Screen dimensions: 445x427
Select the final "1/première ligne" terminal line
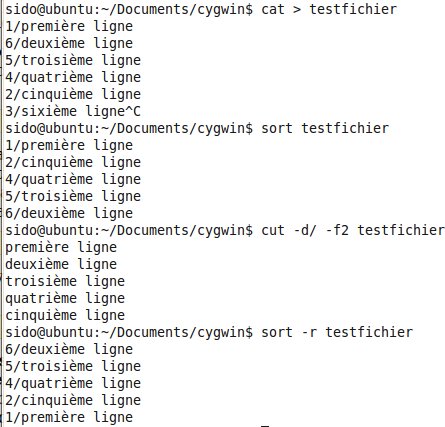pos(69,417)
